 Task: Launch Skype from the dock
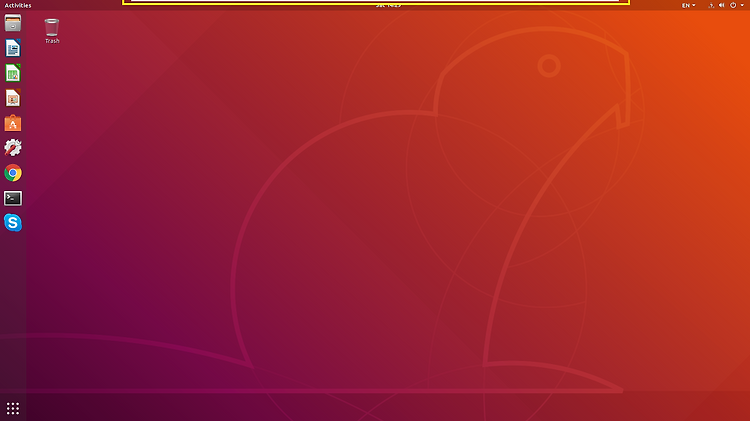click(13, 222)
